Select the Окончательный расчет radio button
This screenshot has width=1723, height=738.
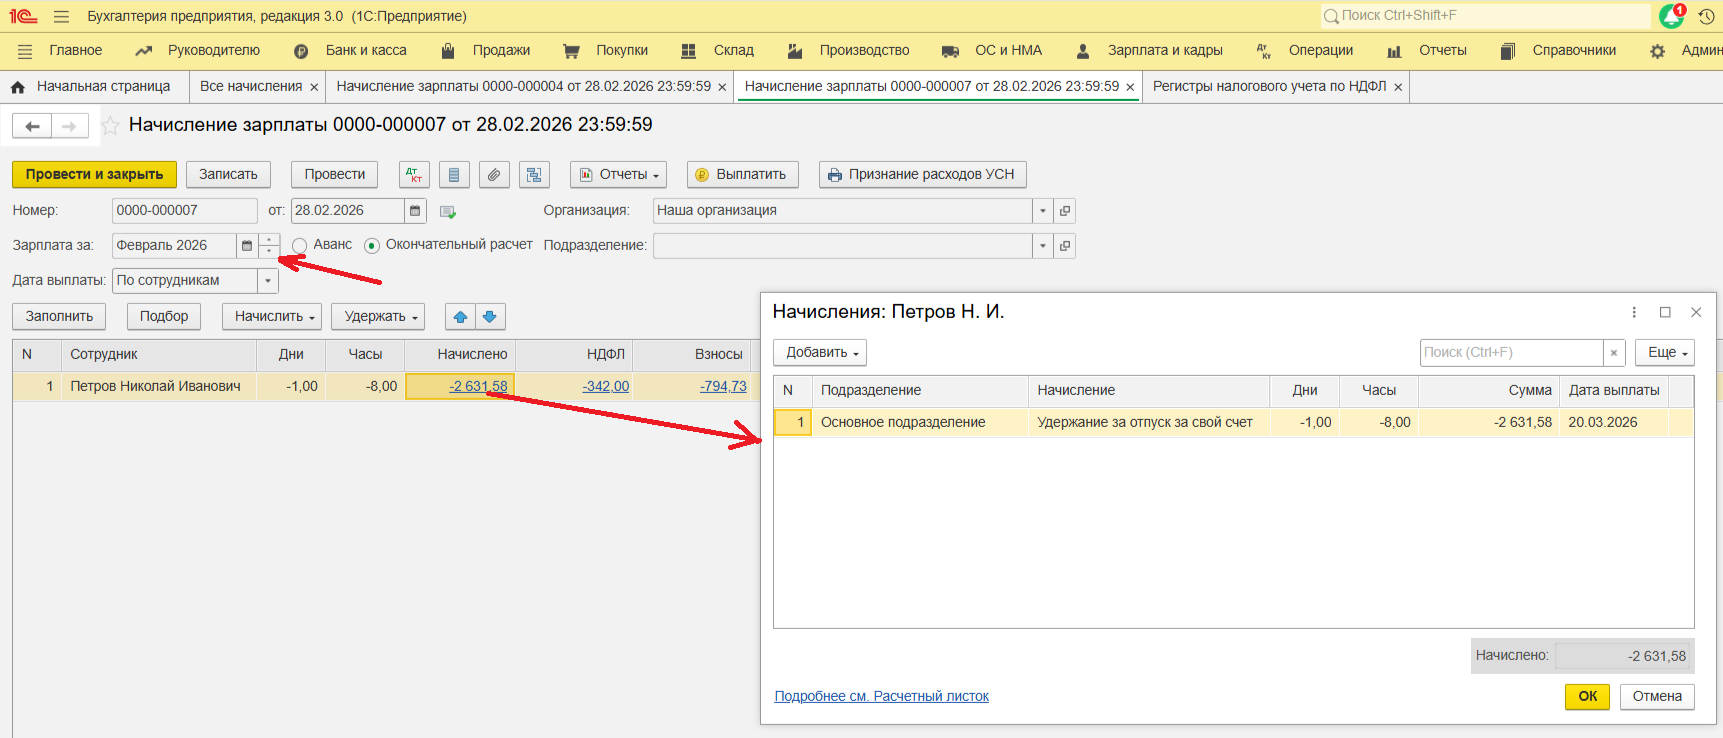click(x=372, y=246)
